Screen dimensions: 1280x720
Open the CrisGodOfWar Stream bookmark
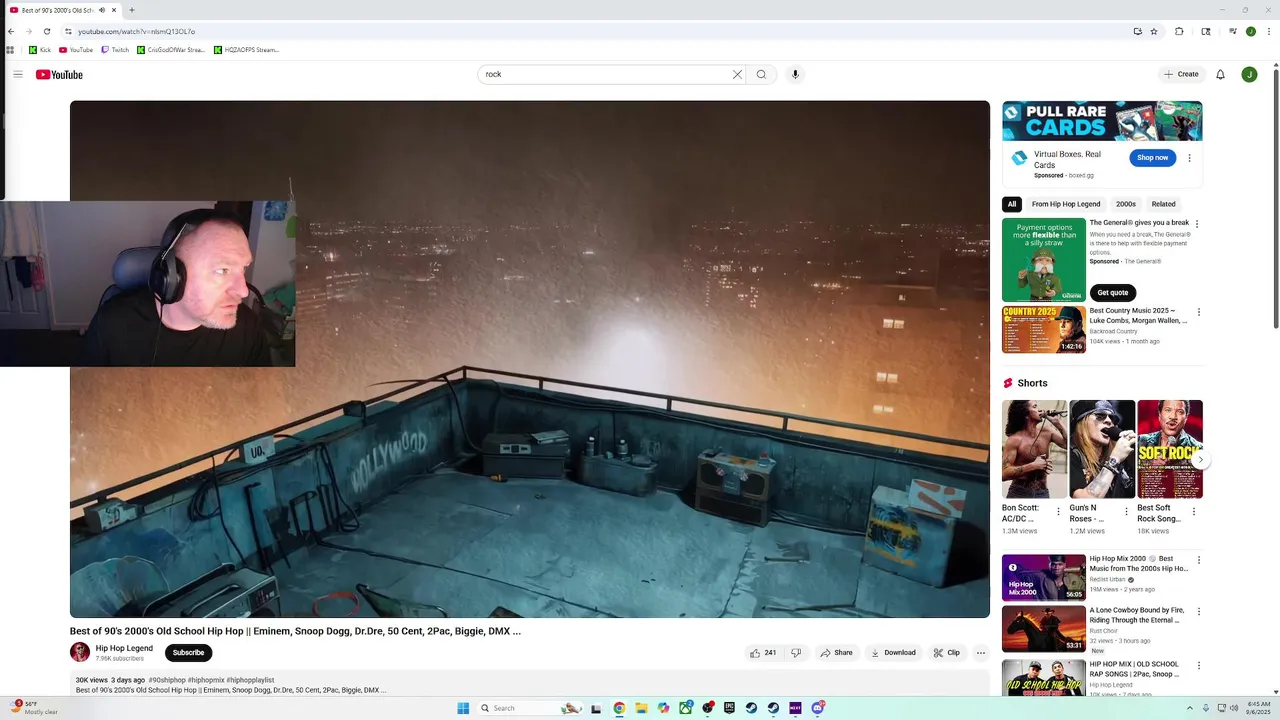[171, 50]
